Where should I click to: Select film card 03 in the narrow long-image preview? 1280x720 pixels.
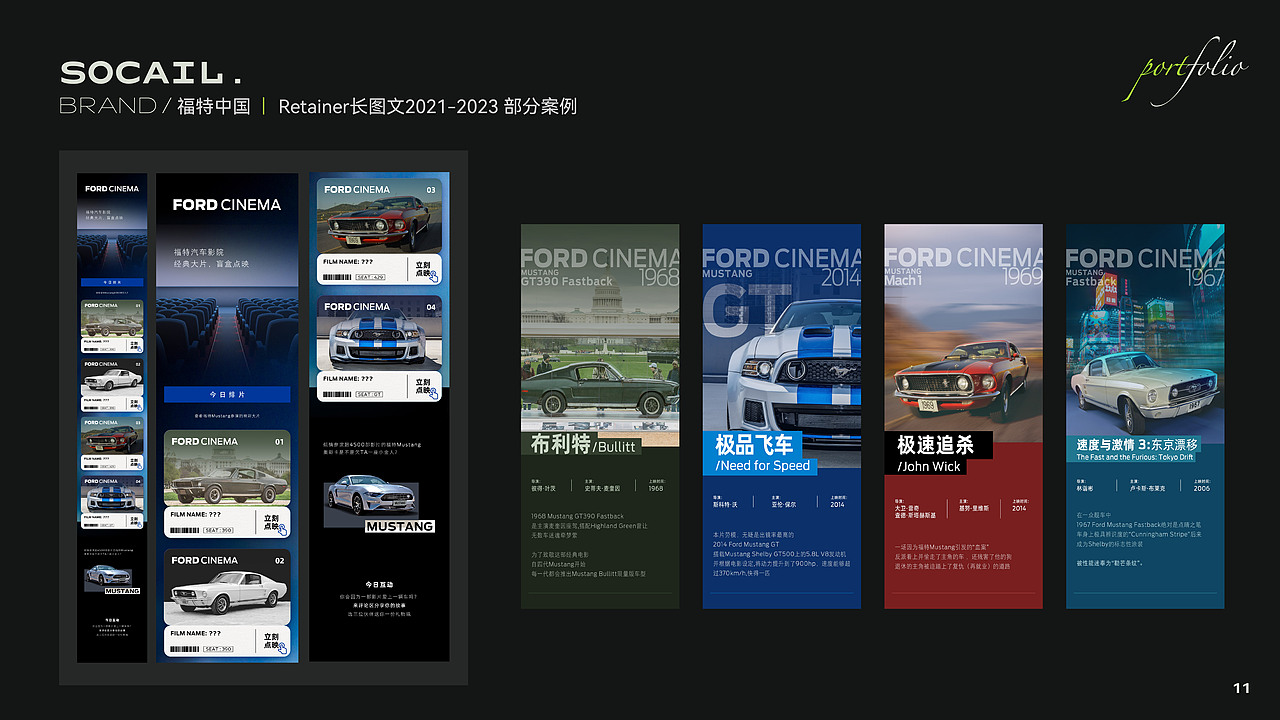112,443
